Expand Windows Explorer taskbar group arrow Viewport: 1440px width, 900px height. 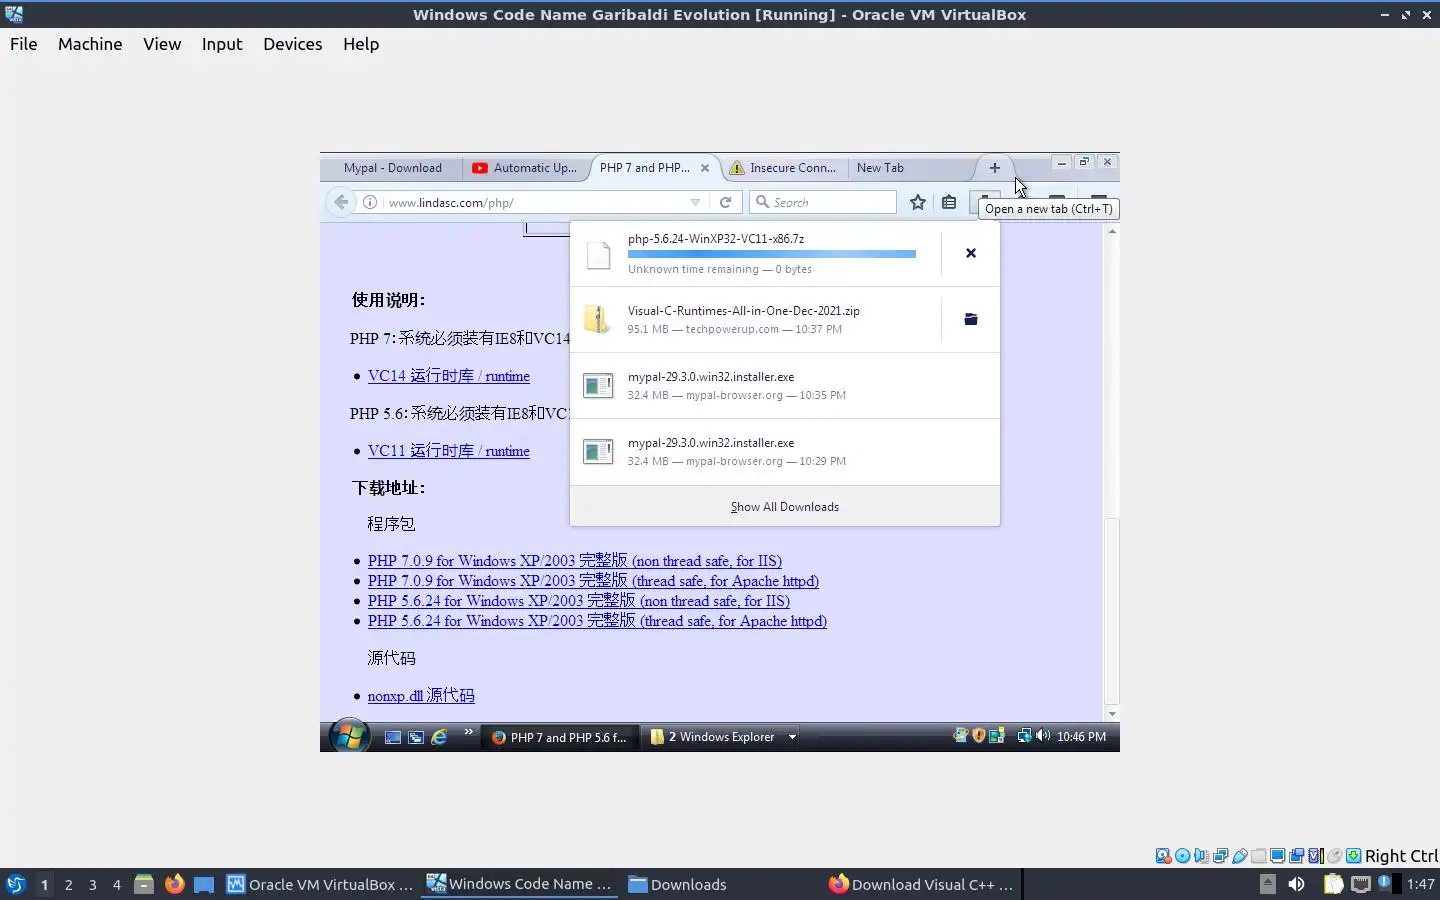pyautogui.click(x=792, y=737)
